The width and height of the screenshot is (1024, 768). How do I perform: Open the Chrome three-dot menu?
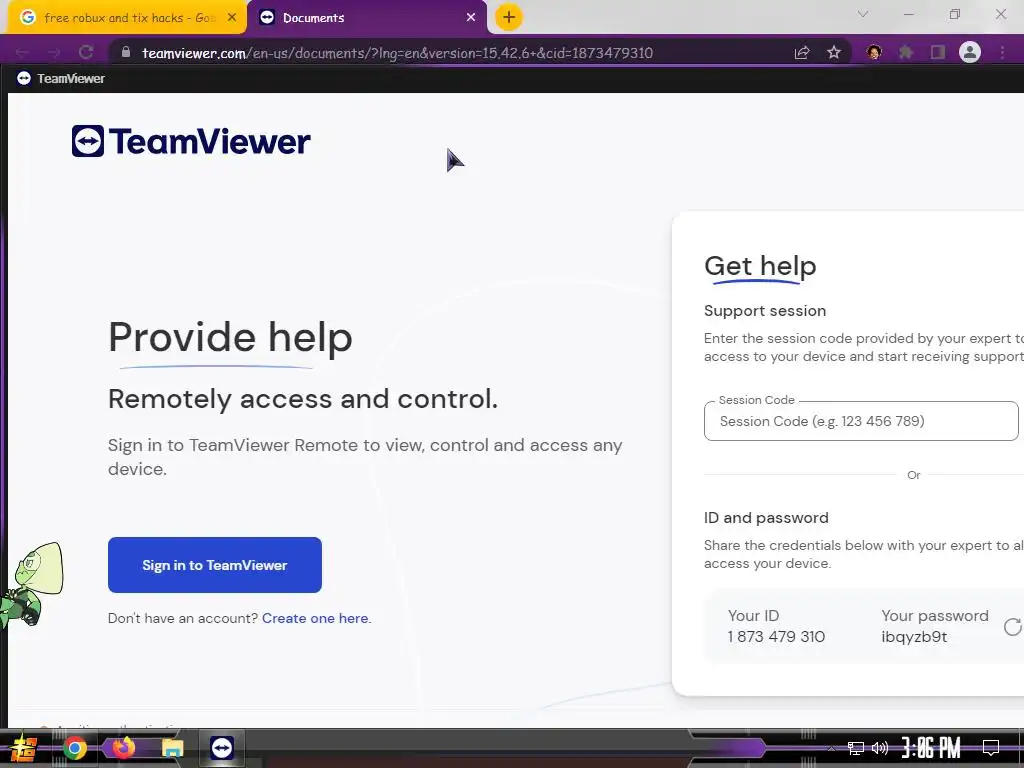click(1002, 52)
